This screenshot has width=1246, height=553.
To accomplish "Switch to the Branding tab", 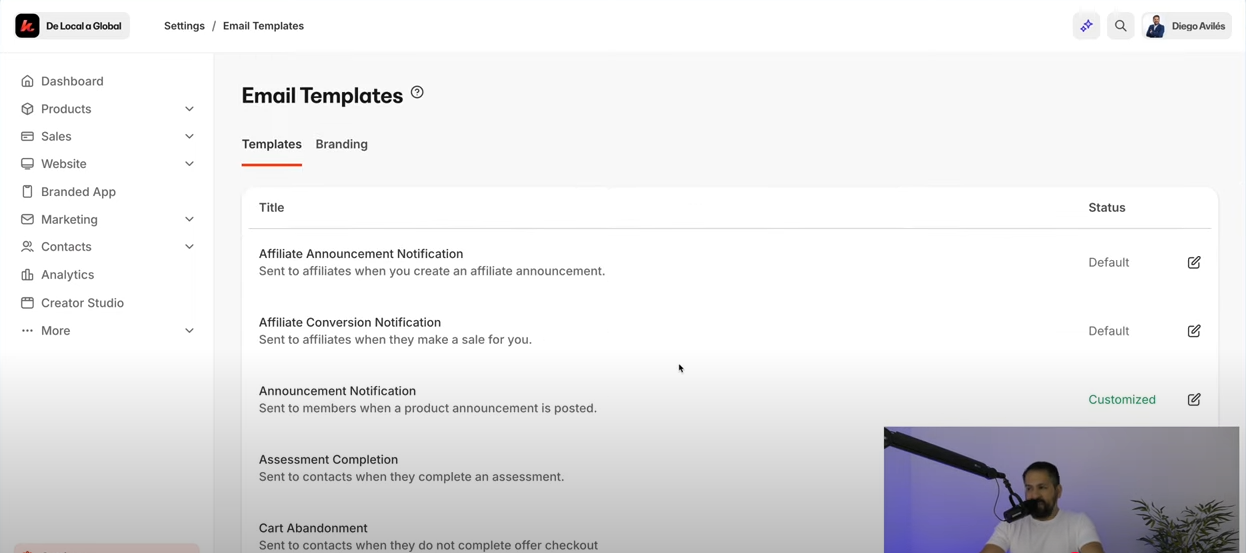I will click(x=342, y=144).
